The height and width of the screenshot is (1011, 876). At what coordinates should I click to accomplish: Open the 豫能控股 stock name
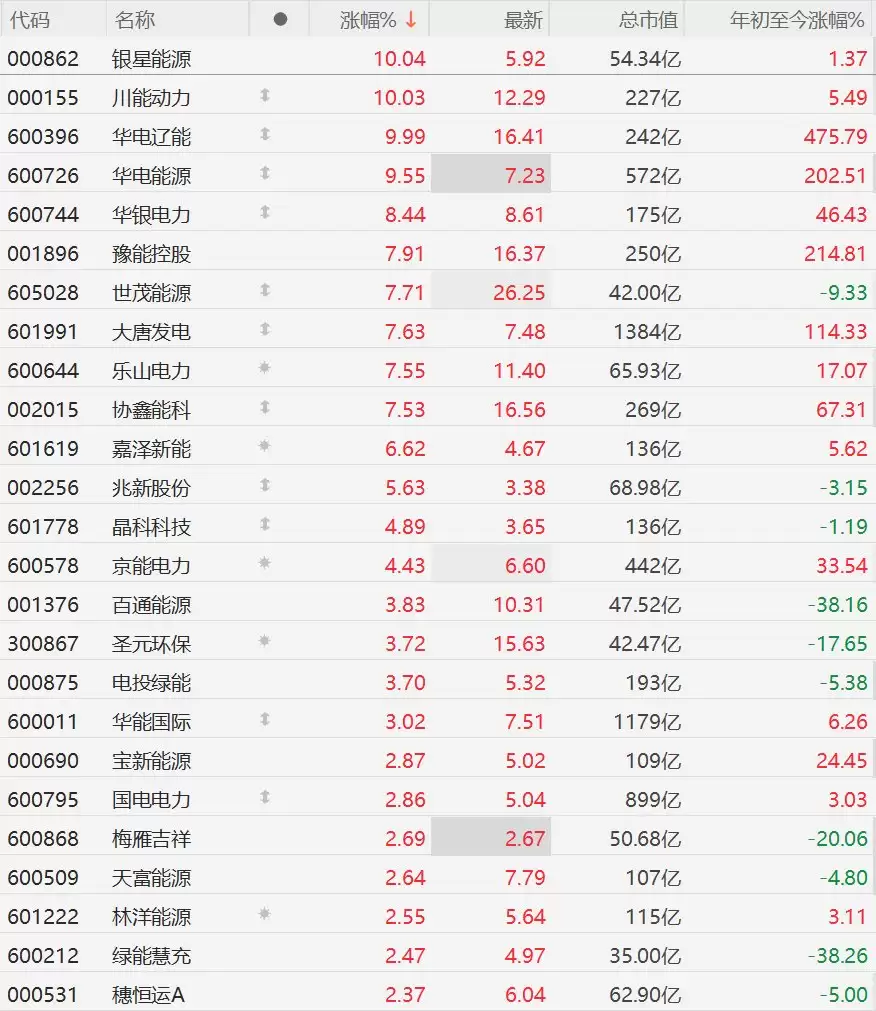pos(151,254)
